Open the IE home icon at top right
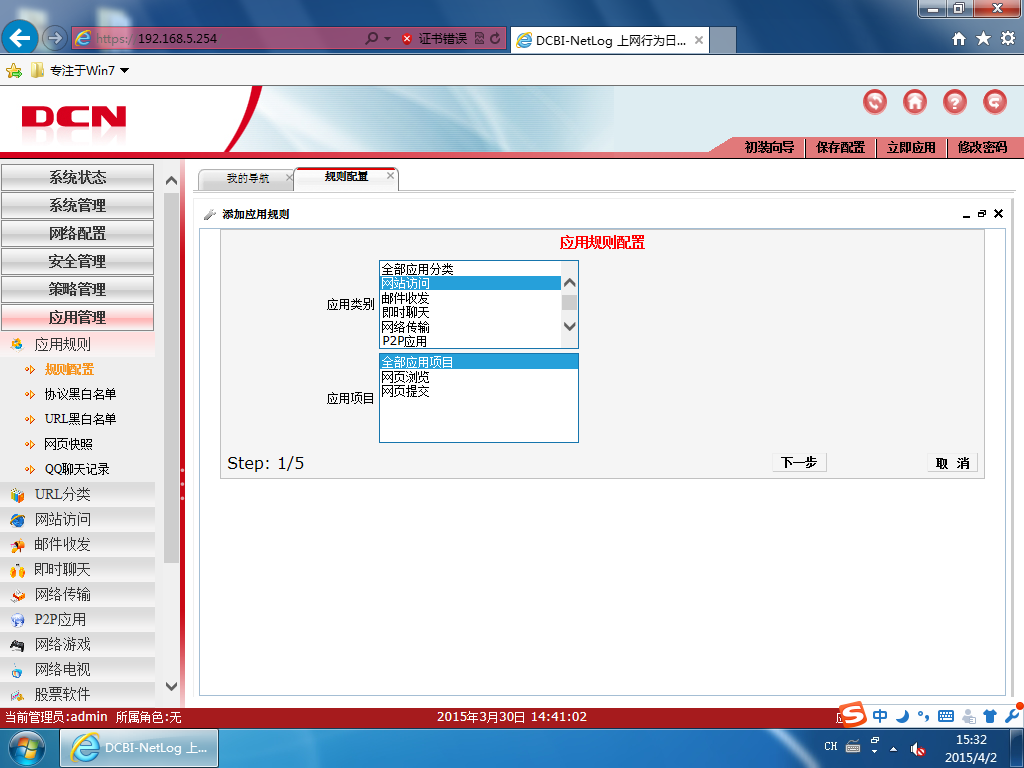The width and height of the screenshot is (1024, 768). pyautogui.click(x=959, y=39)
